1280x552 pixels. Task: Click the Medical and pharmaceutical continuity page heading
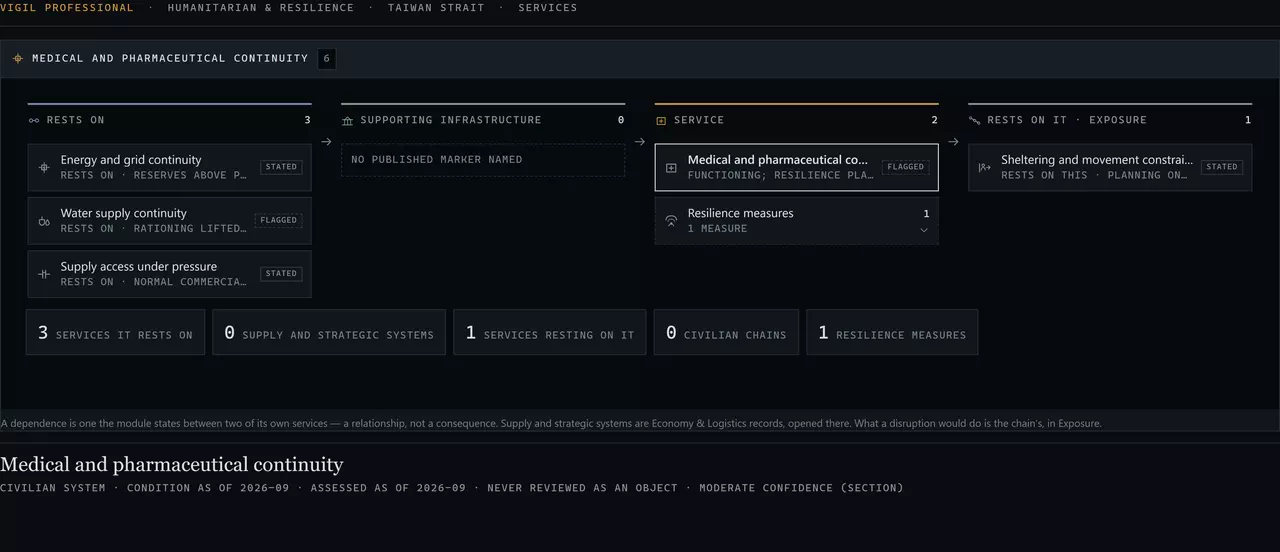click(x=172, y=464)
